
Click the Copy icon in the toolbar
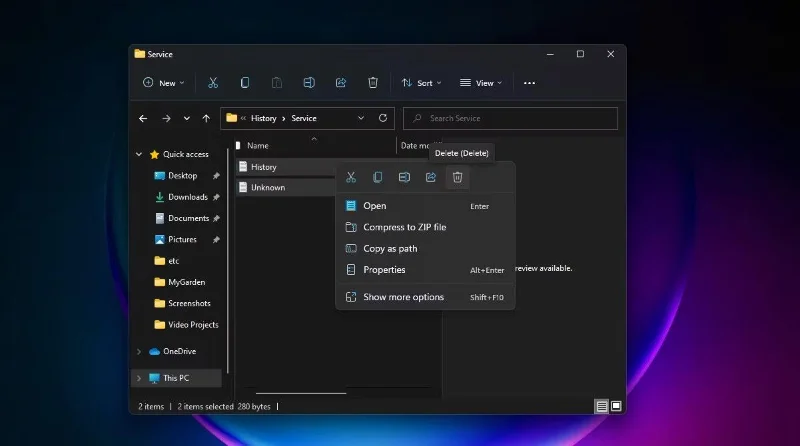point(245,83)
